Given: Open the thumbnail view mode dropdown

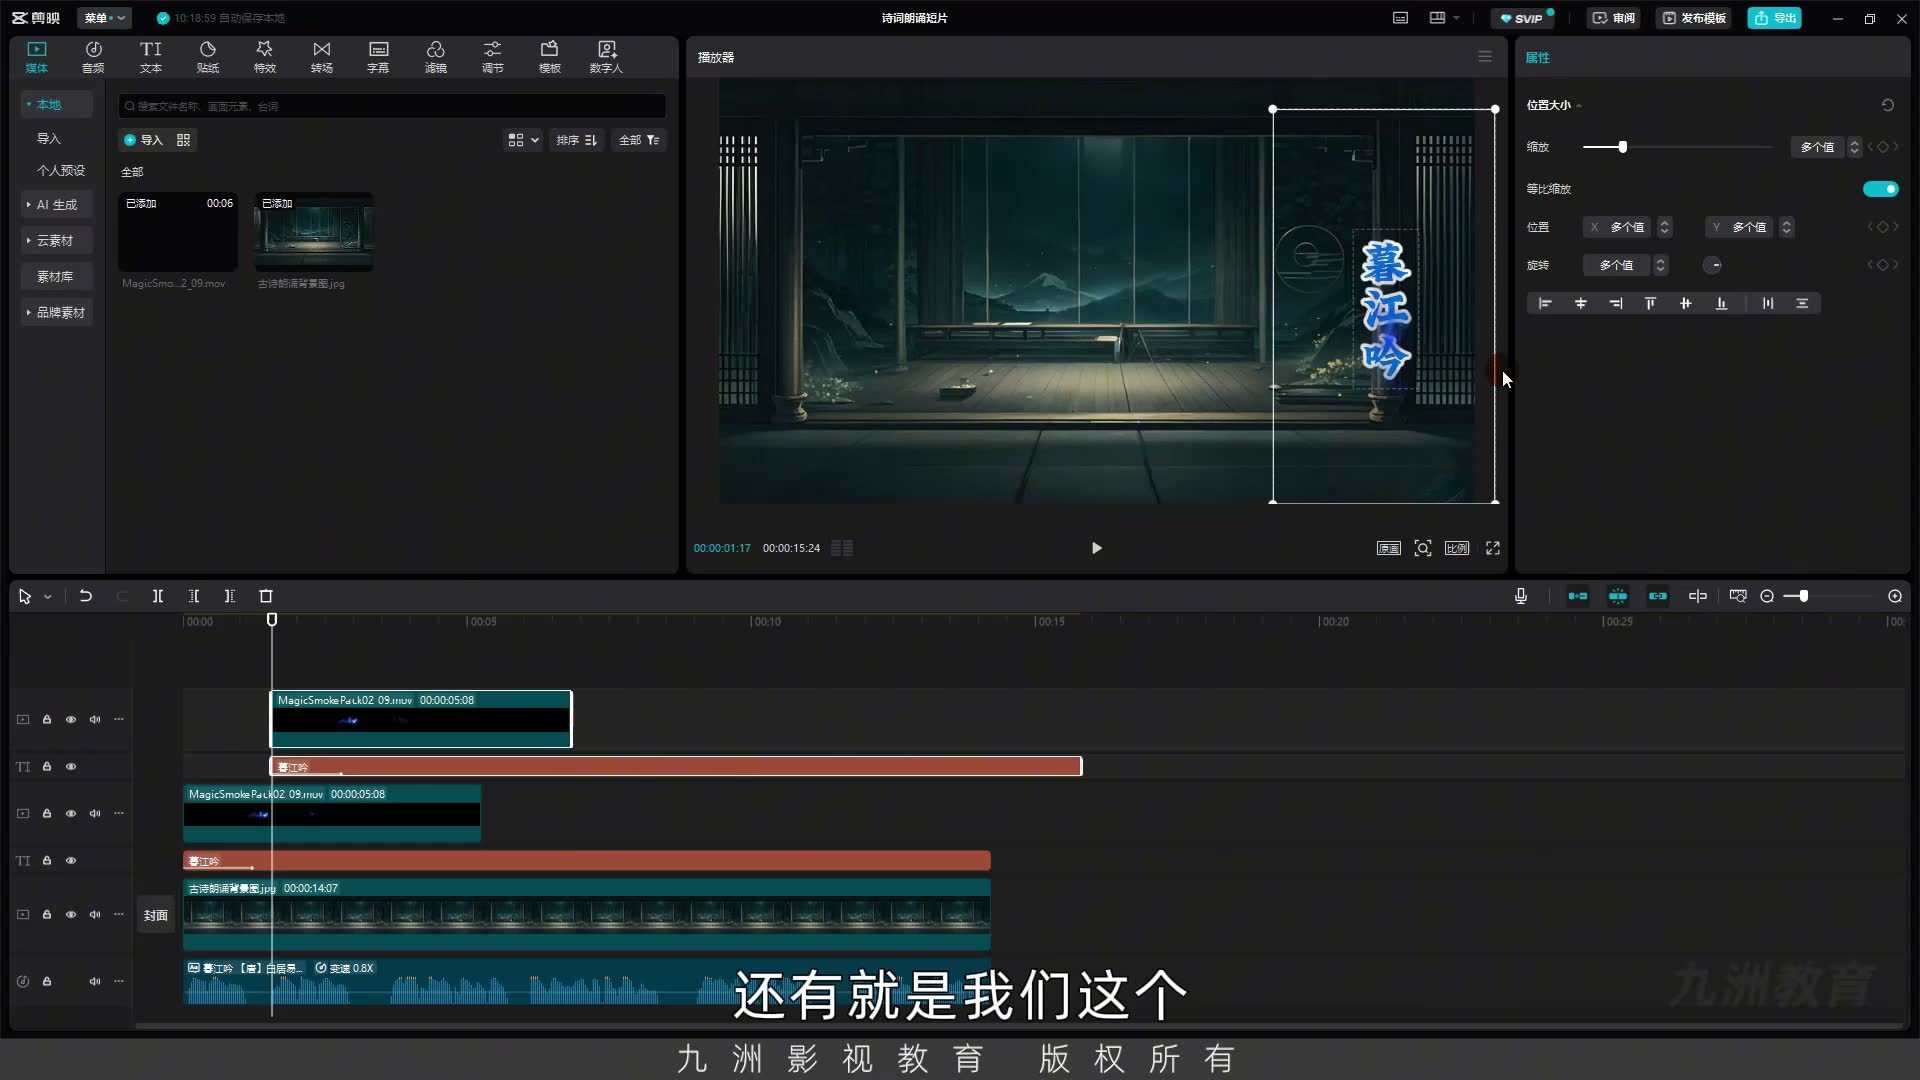Looking at the screenshot, I should coord(523,140).
